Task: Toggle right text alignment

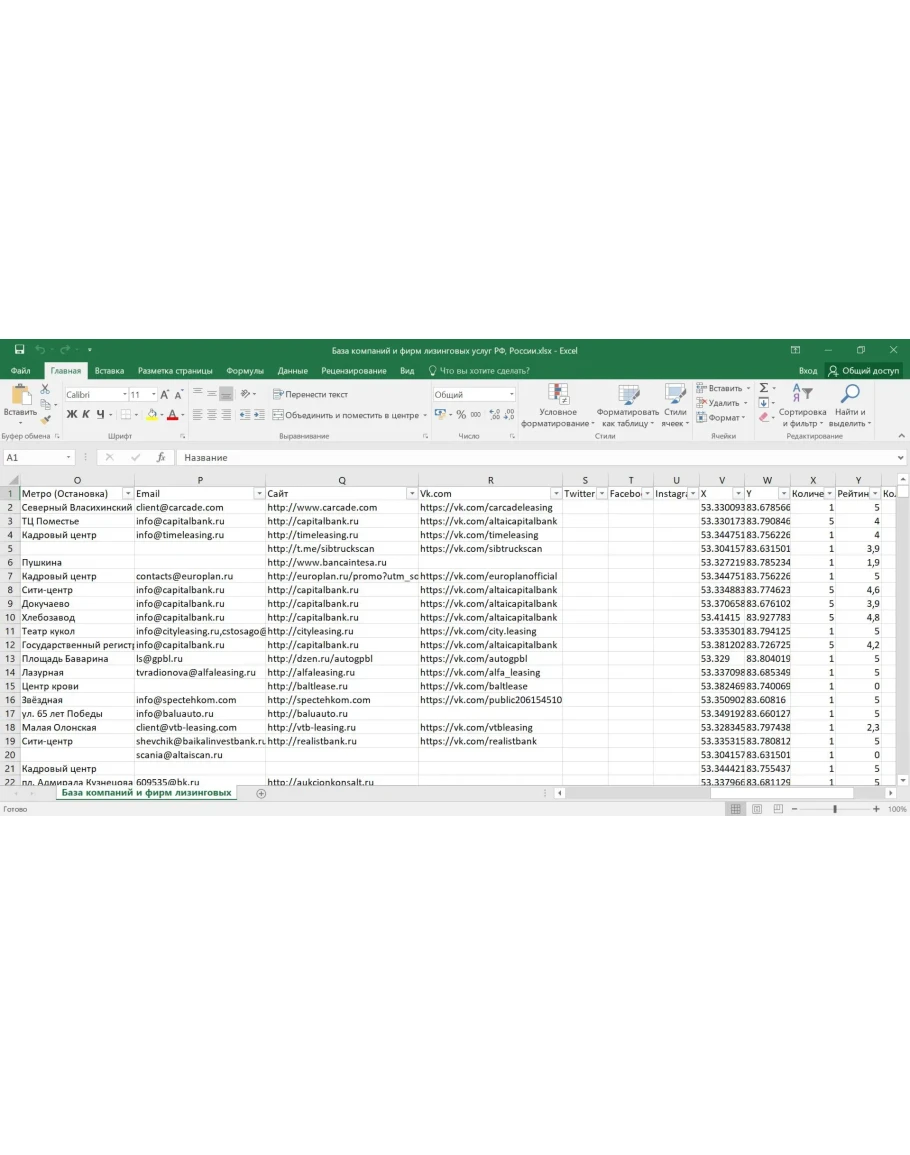Action: click(226, 415)
